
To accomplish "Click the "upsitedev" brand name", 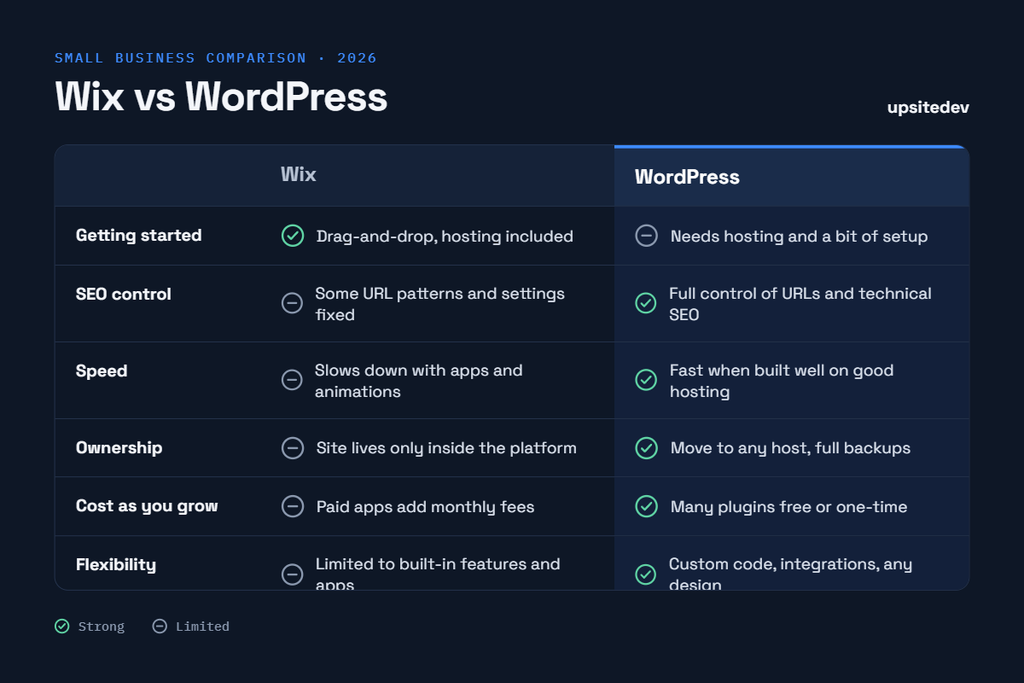I will pos(928,107).
